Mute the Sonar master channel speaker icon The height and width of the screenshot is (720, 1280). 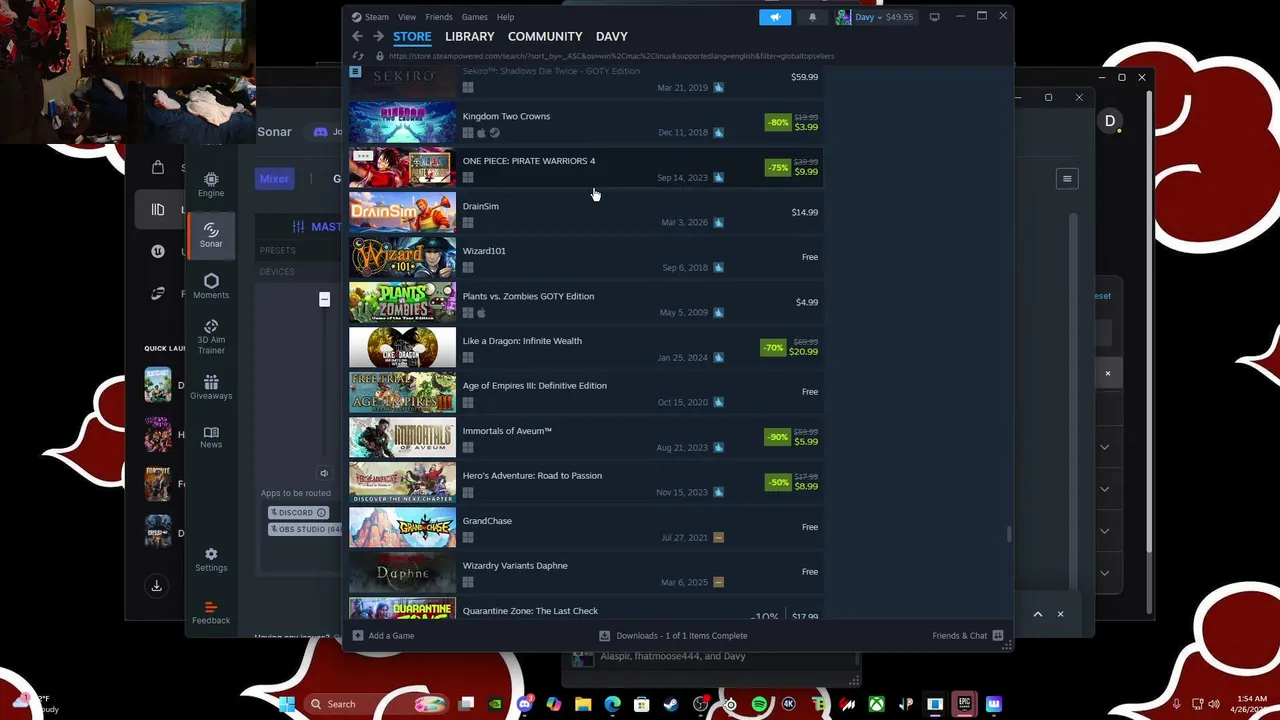(324, 473)
